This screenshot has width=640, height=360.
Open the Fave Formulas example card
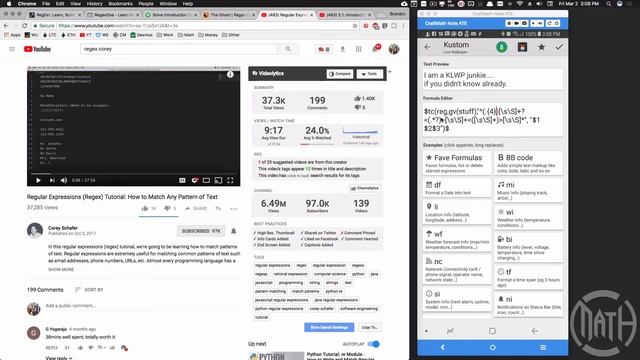457,163
